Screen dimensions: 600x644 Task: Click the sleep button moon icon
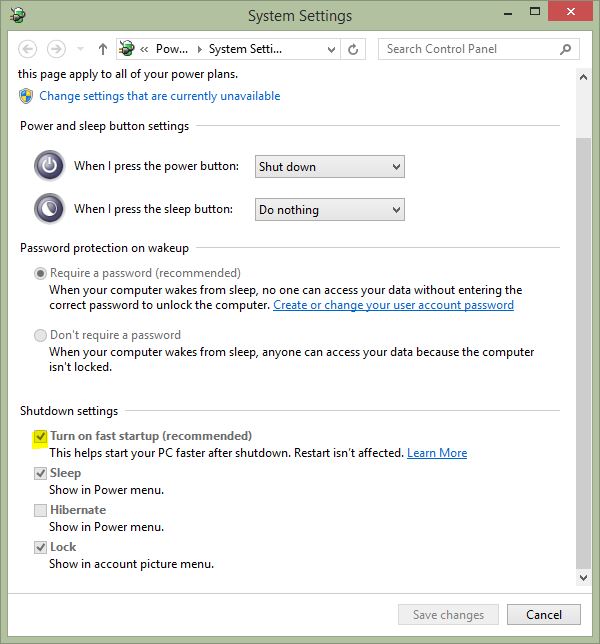(49, 209)
